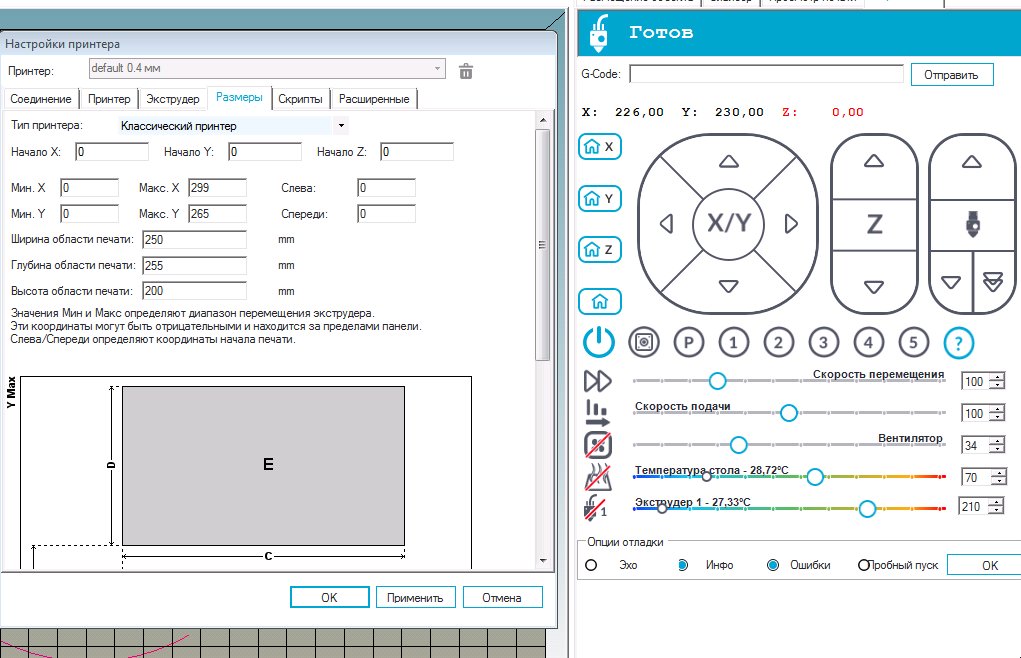Click the stop motor icon
The height and width of the screenshot is (658, 1021).
(644, 342)
